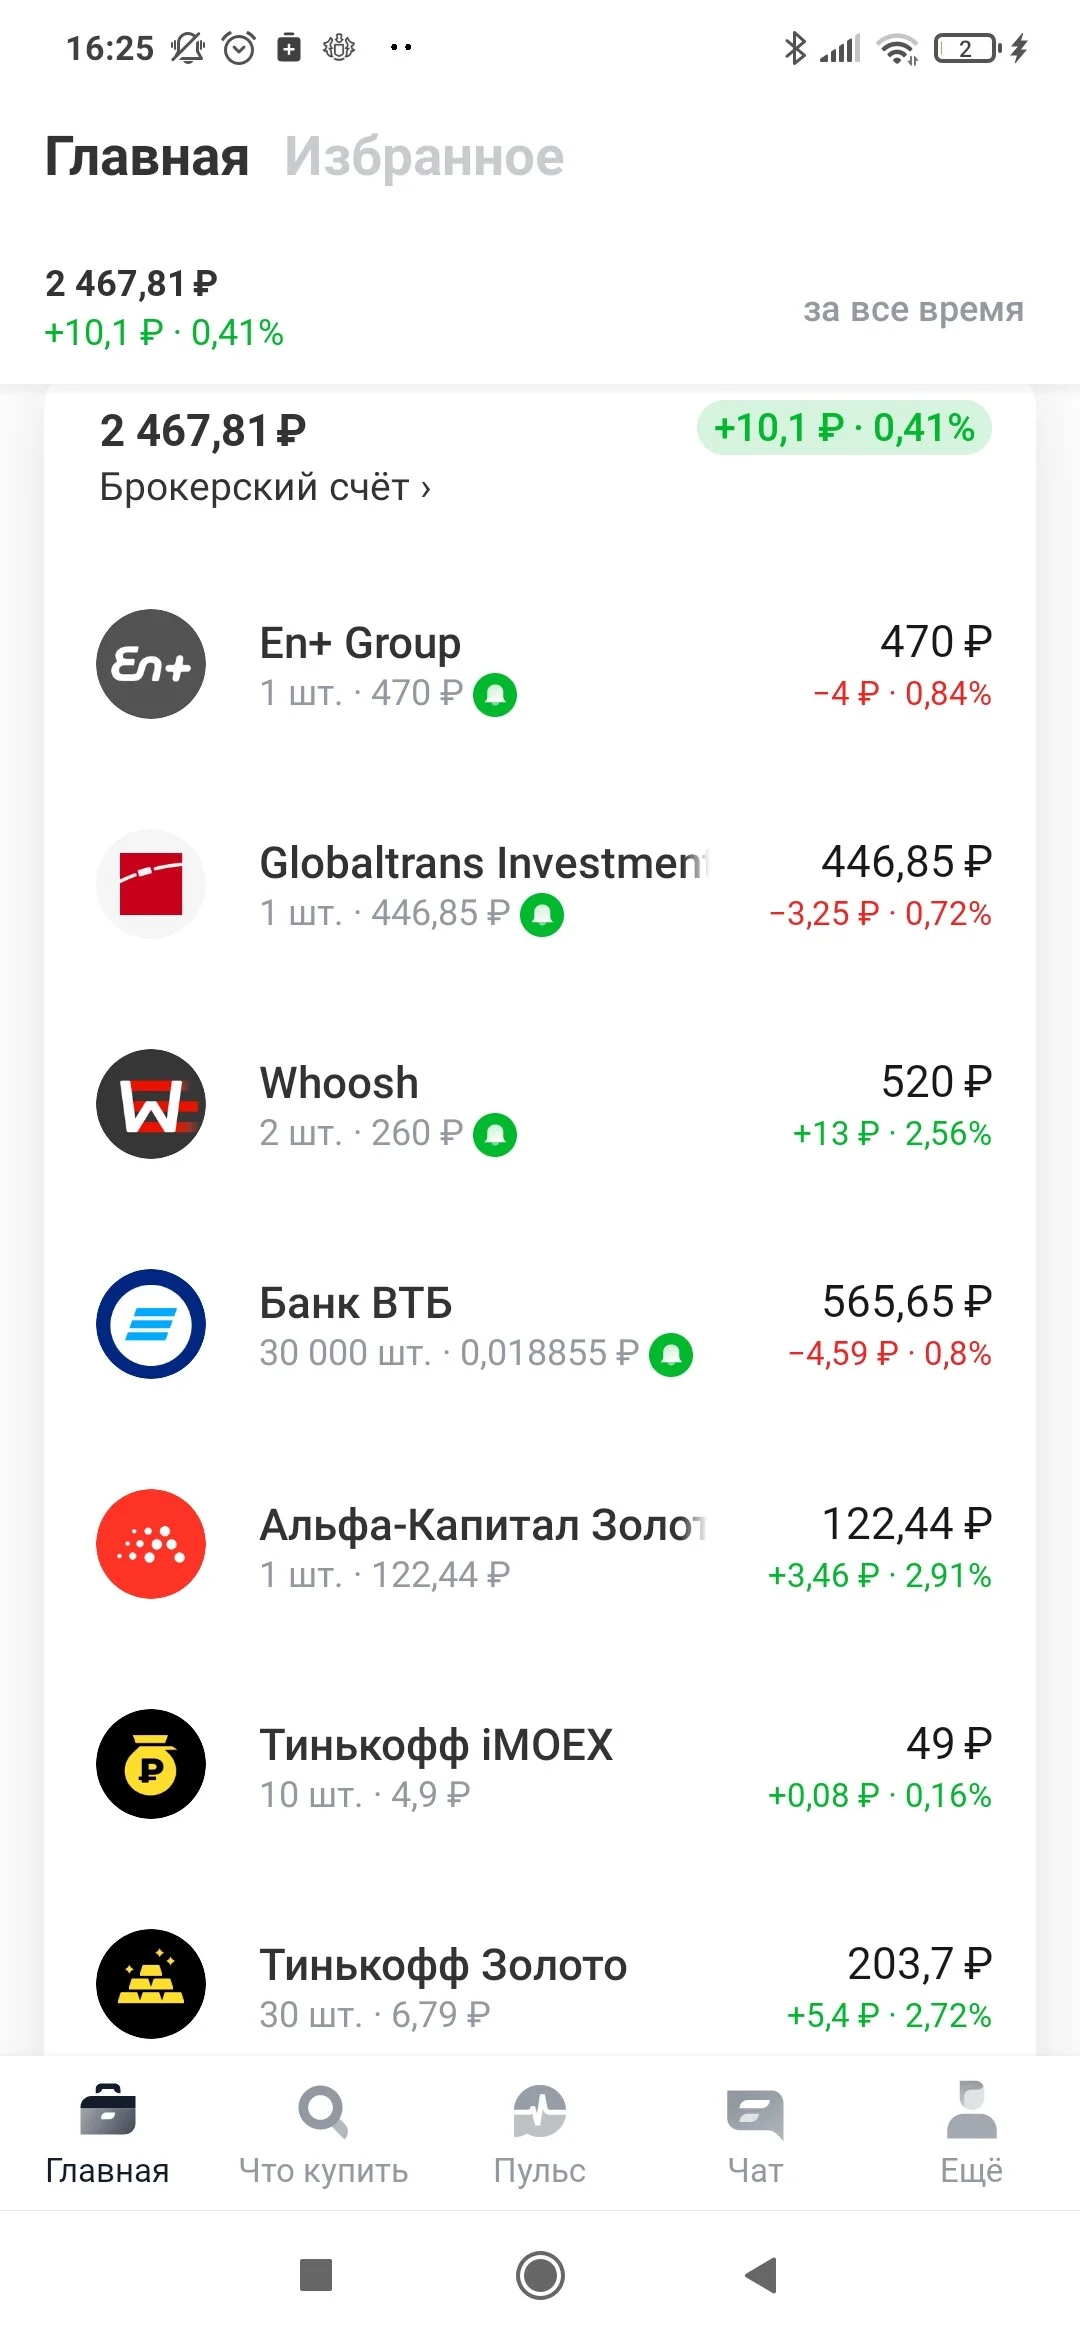Switch to the Избранное tab
Screen dimensions: 1080x2340
[424, 157]
